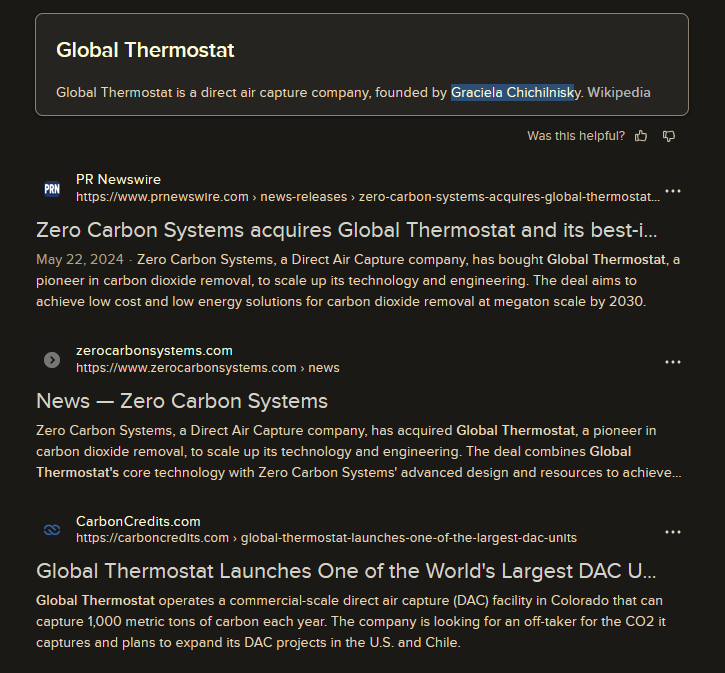The height and width of the screenshot is (673, 725).
Task: Open News — Zero Carbon Systems result
Action: coord(182,401)
